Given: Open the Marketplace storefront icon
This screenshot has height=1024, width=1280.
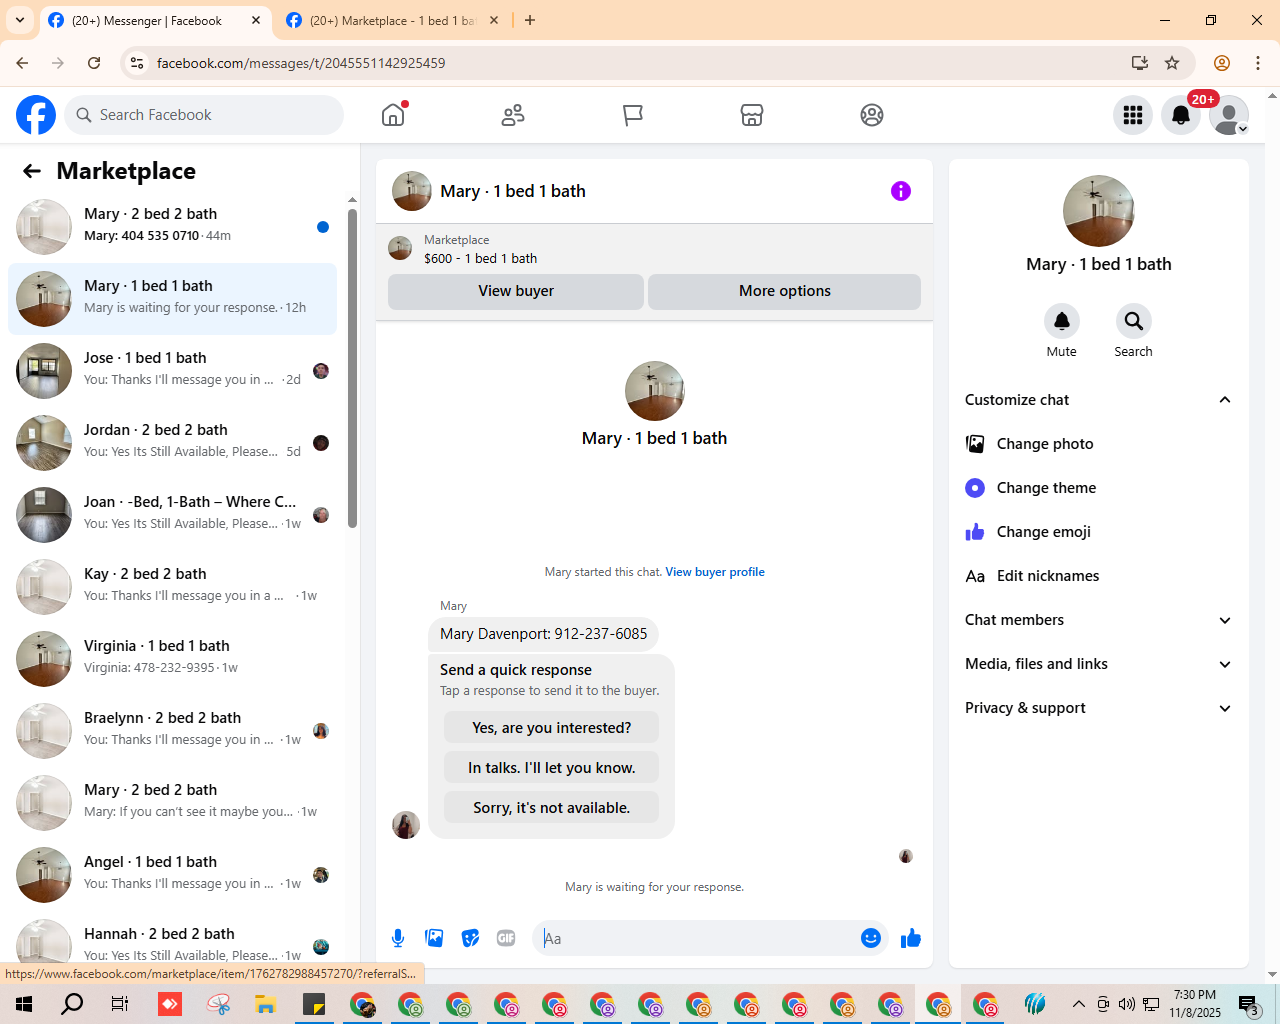Looking at the screenshot, I should [752, 115].
